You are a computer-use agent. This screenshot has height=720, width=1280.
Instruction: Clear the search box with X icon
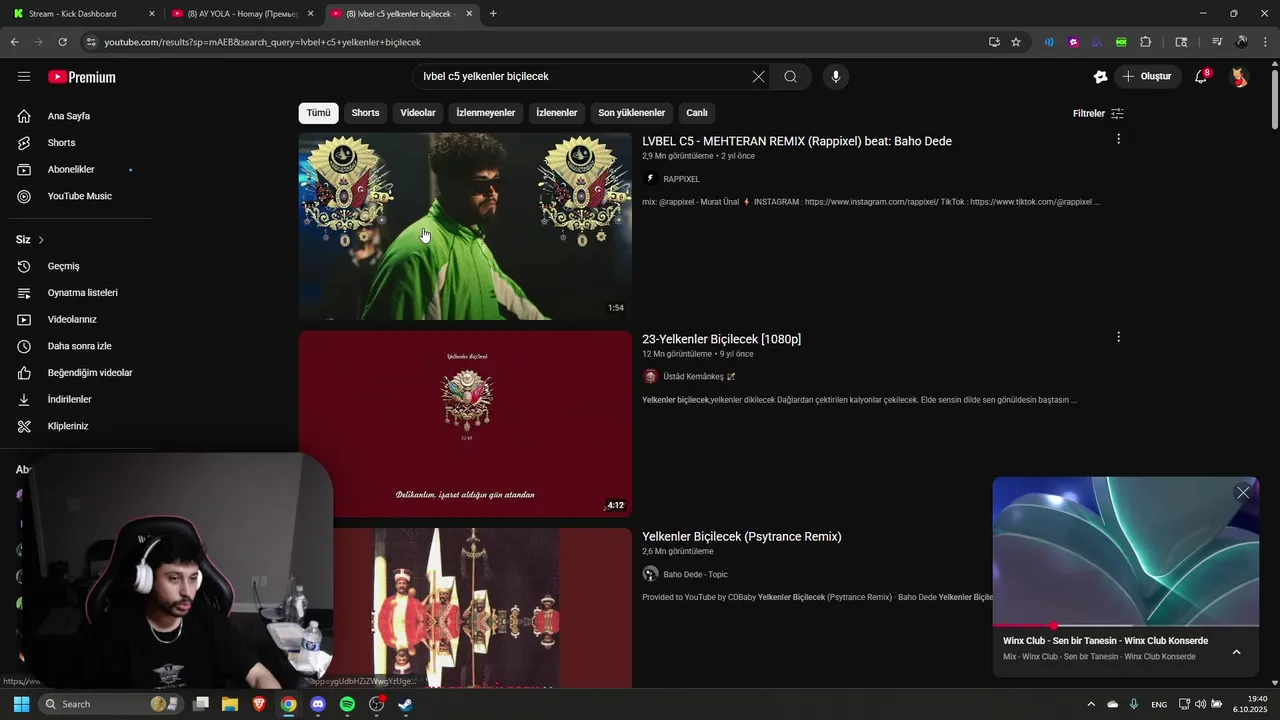click(x=758, y=77)
